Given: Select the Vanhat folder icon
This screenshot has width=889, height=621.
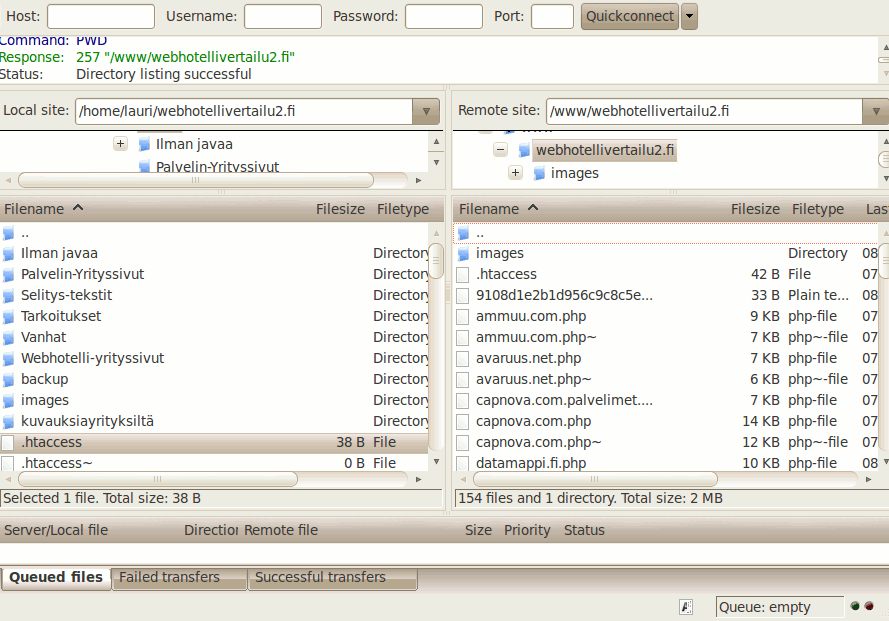Looking at the screenshot, I should [x=10, y=337].
